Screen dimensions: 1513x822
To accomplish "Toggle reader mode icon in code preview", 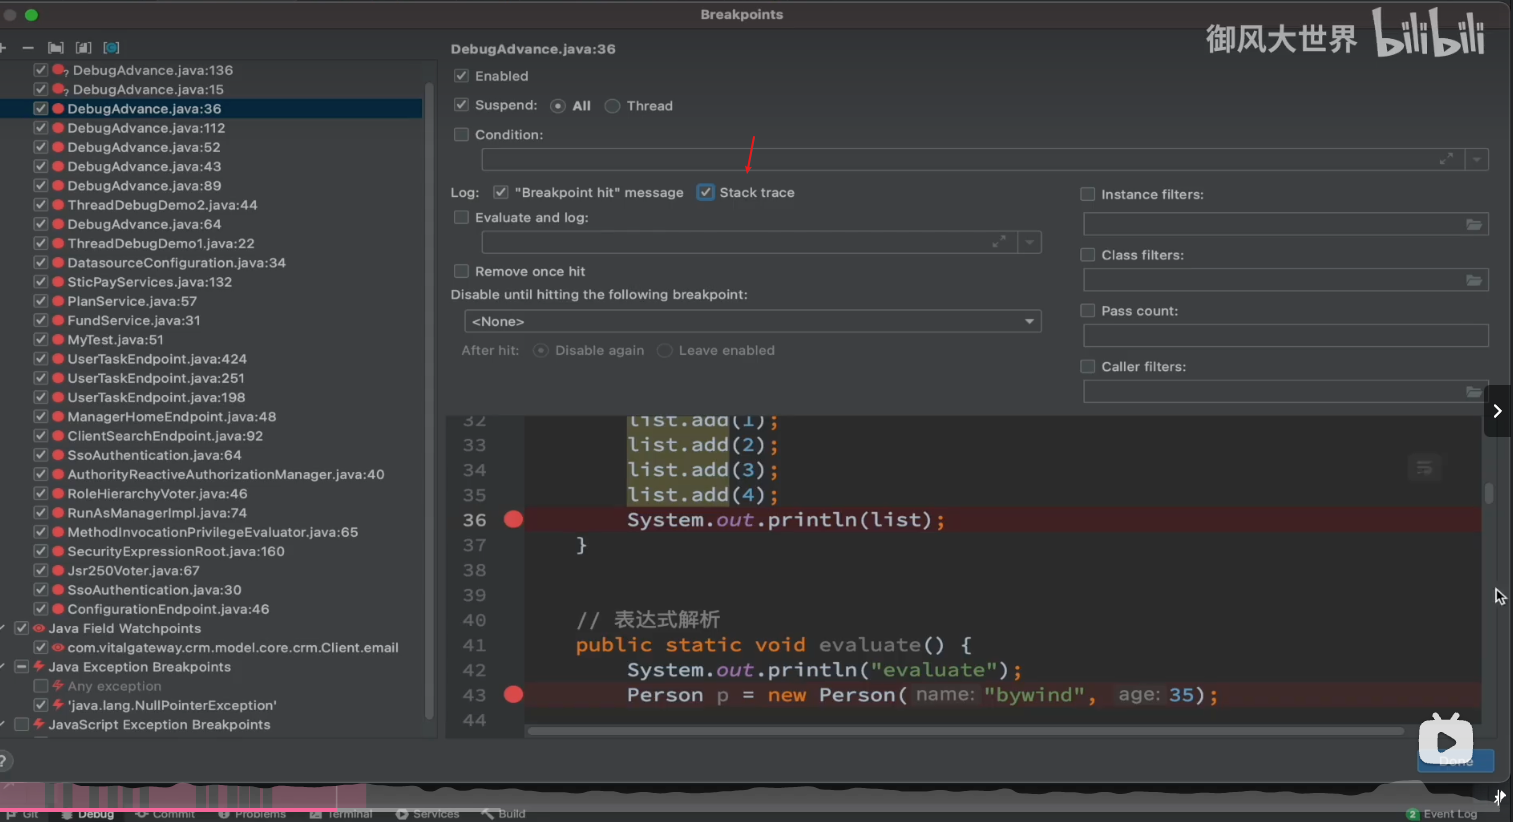I will (x=1425, y=467).
